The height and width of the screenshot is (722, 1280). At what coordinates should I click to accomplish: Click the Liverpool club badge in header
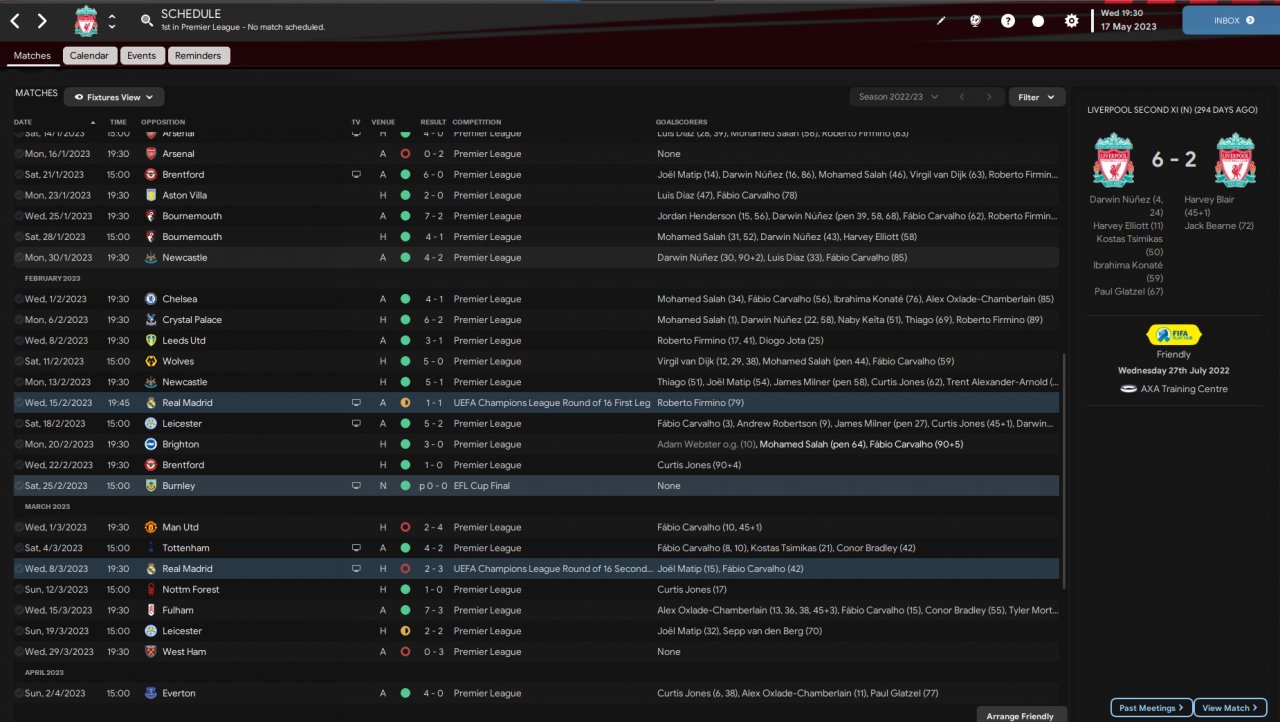click(x=86, y=21)
